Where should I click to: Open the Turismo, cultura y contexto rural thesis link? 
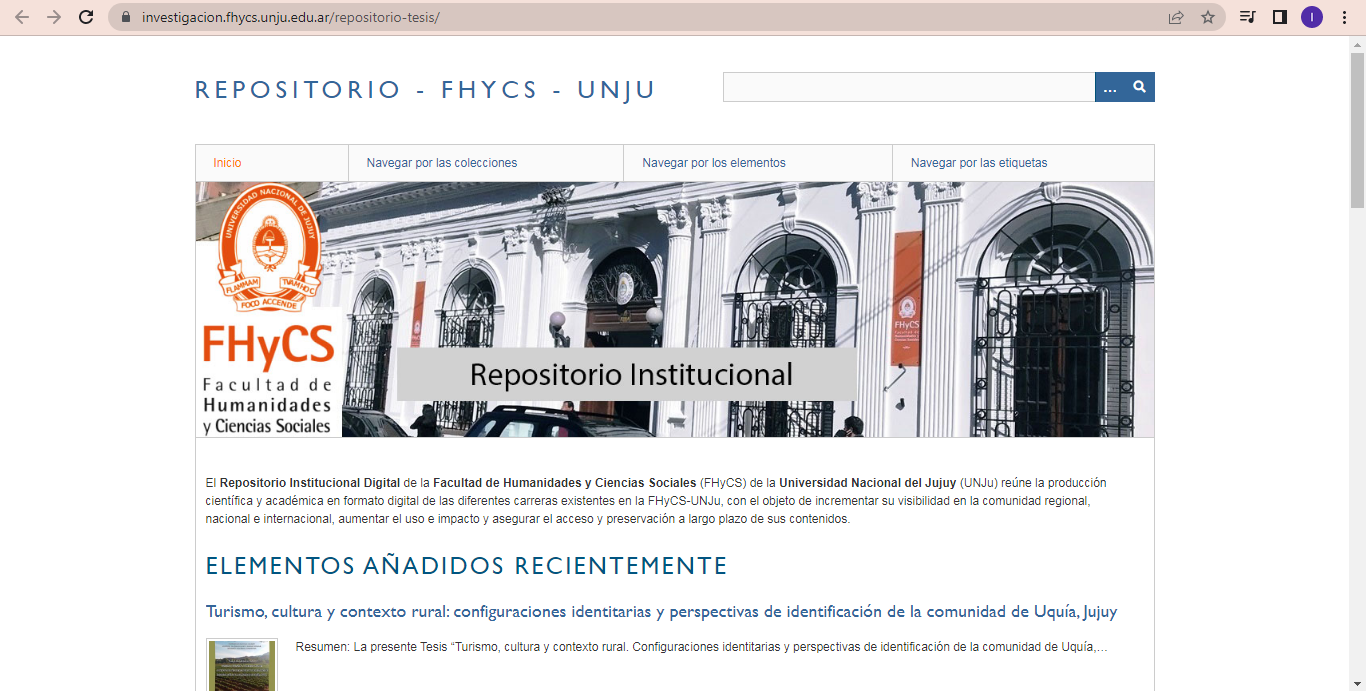(661, 611)
